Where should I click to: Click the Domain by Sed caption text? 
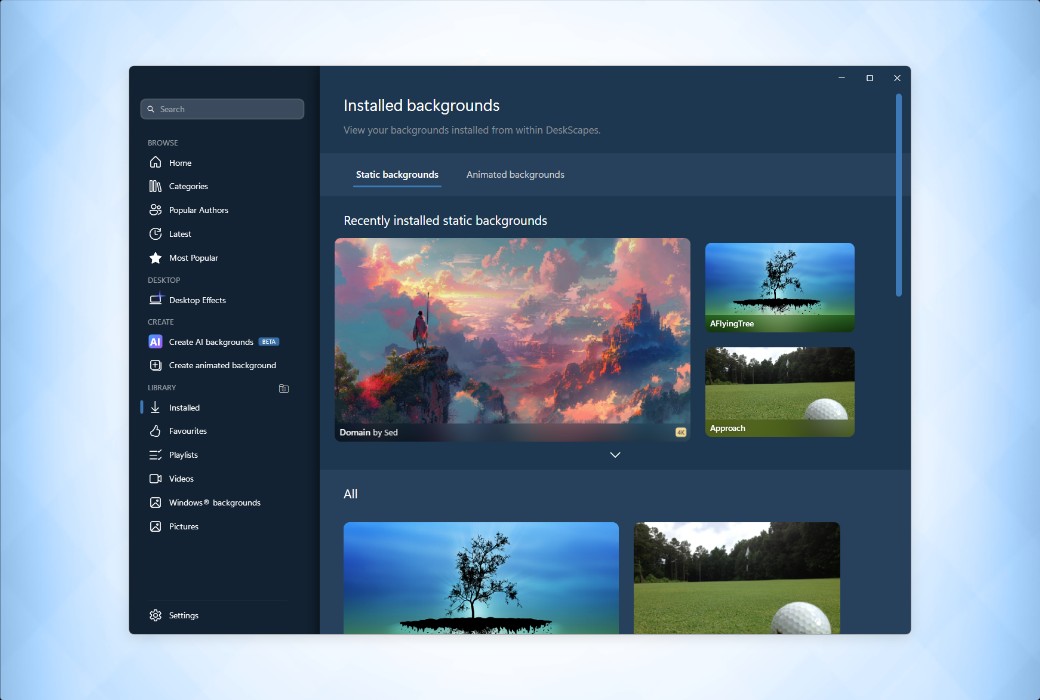click(x=368, y=433)
